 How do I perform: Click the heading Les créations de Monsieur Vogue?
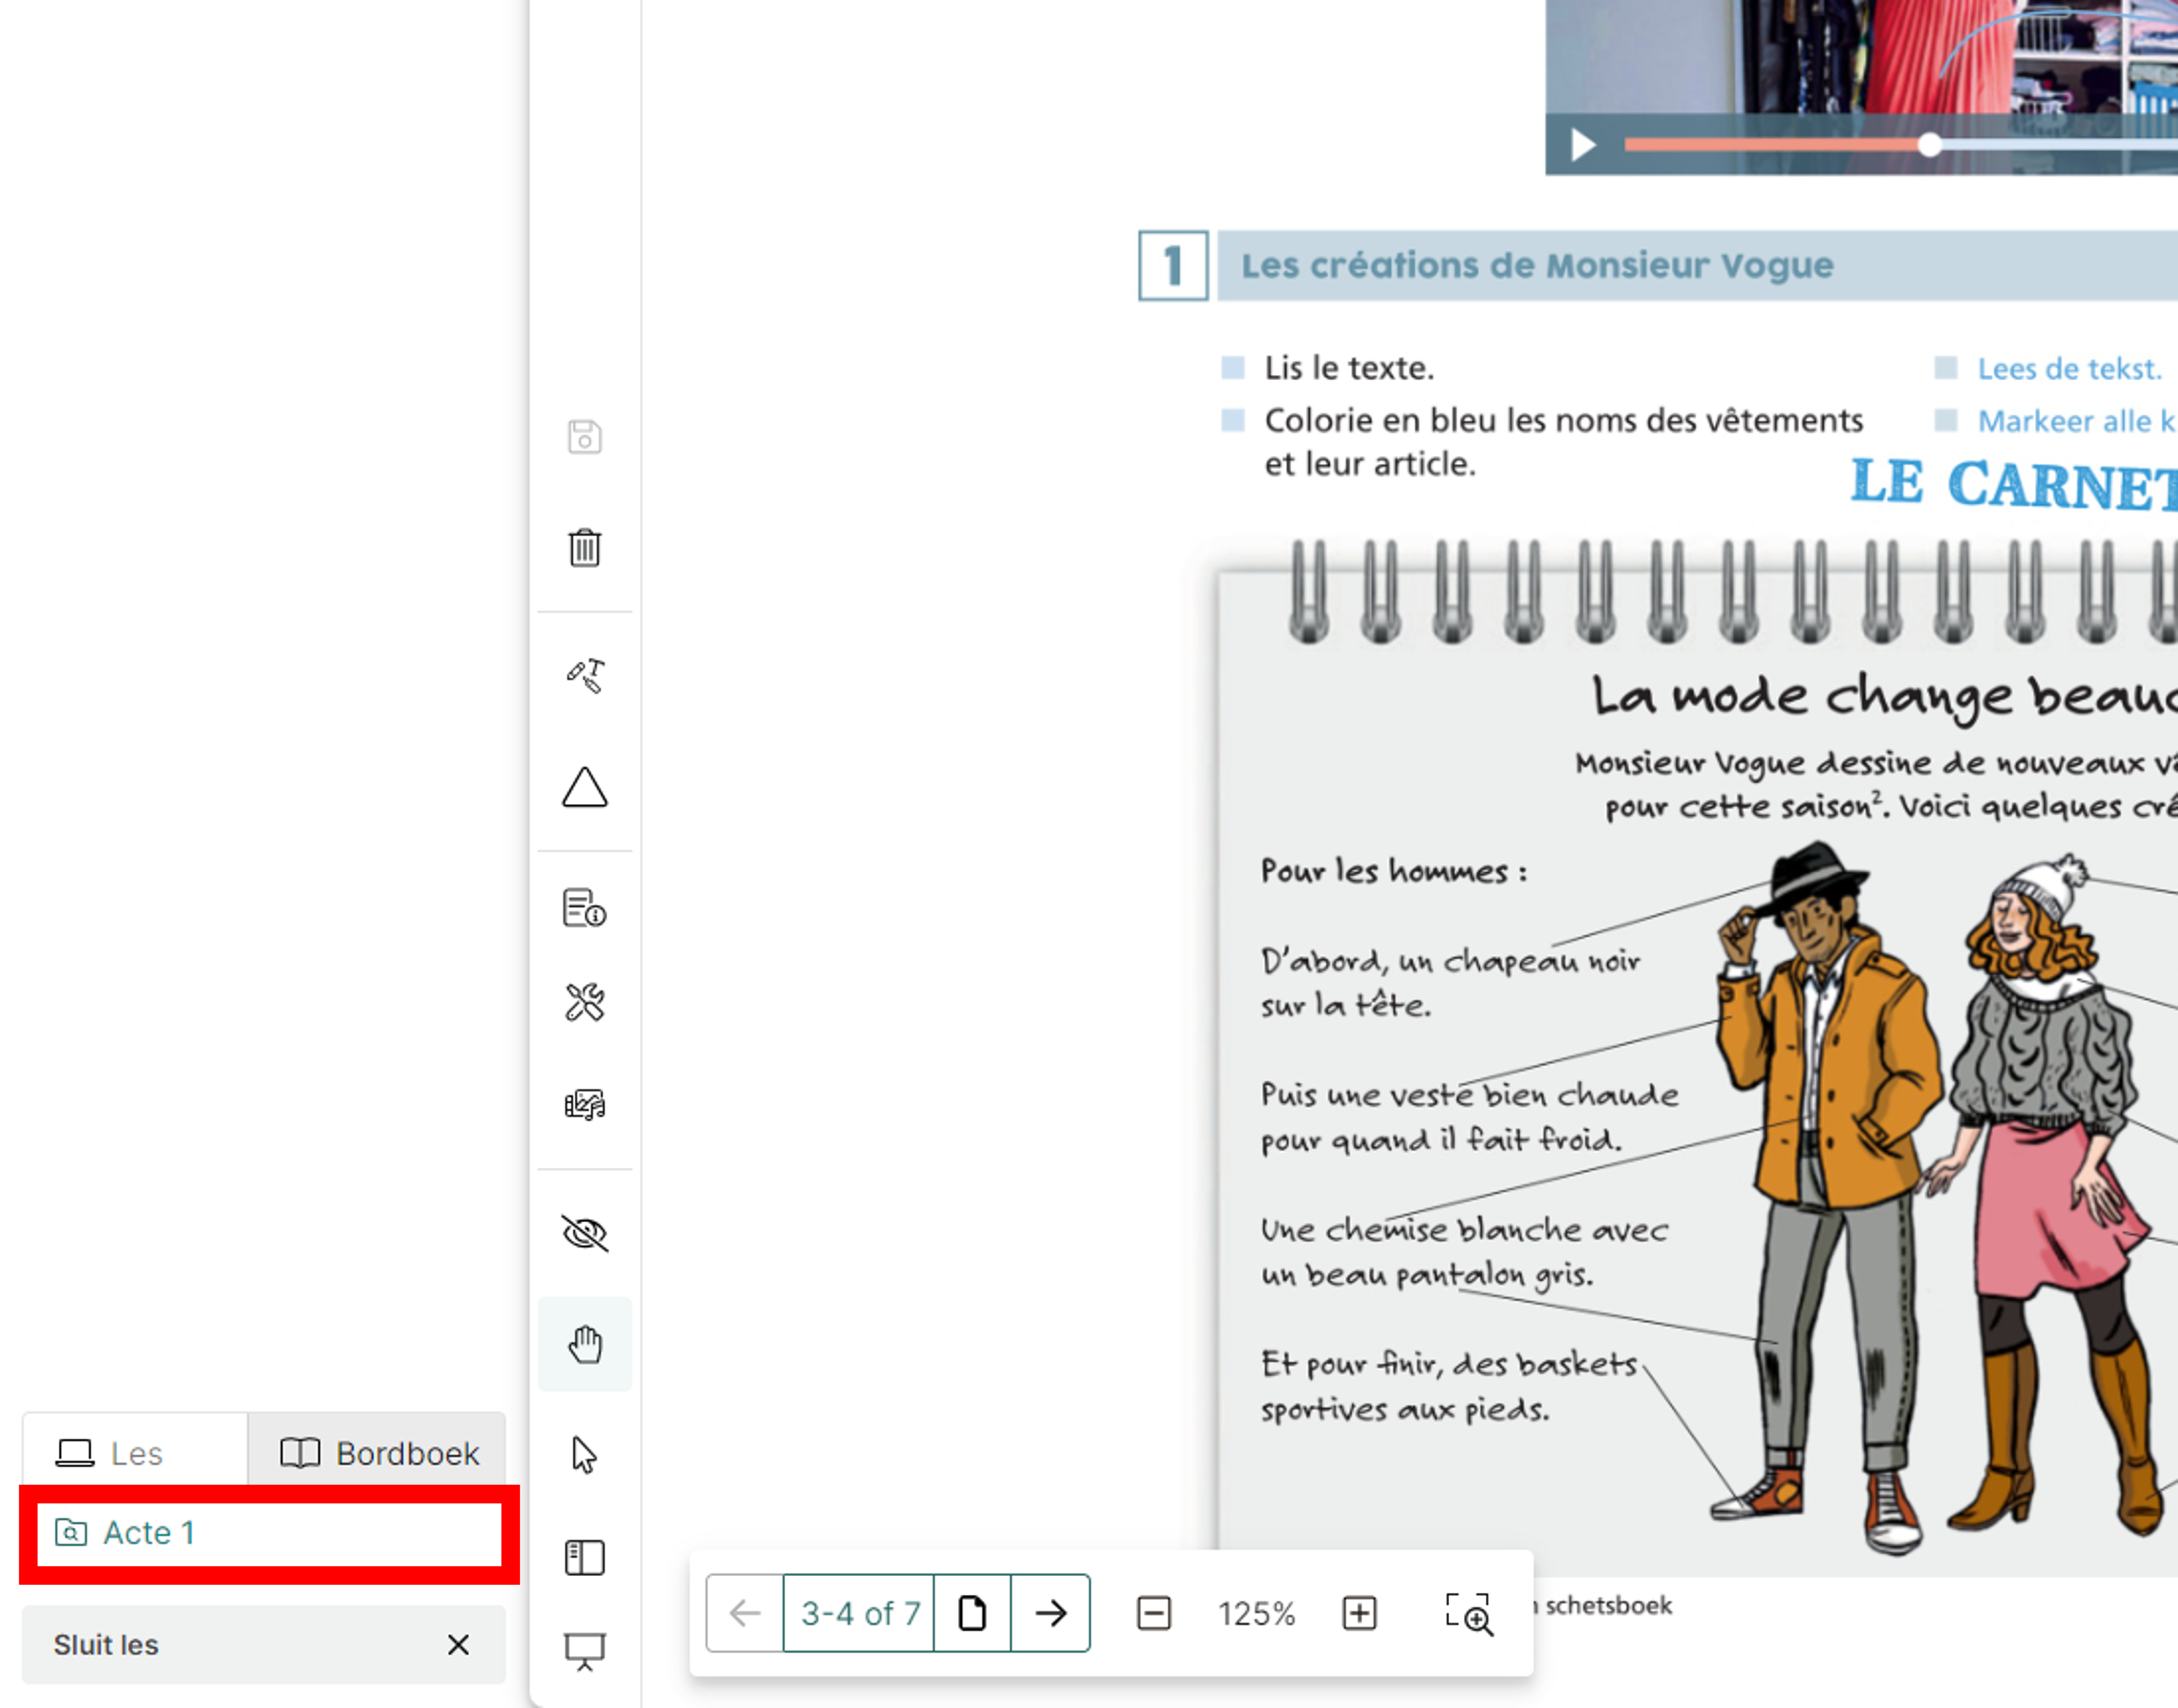coord(1537,265)
